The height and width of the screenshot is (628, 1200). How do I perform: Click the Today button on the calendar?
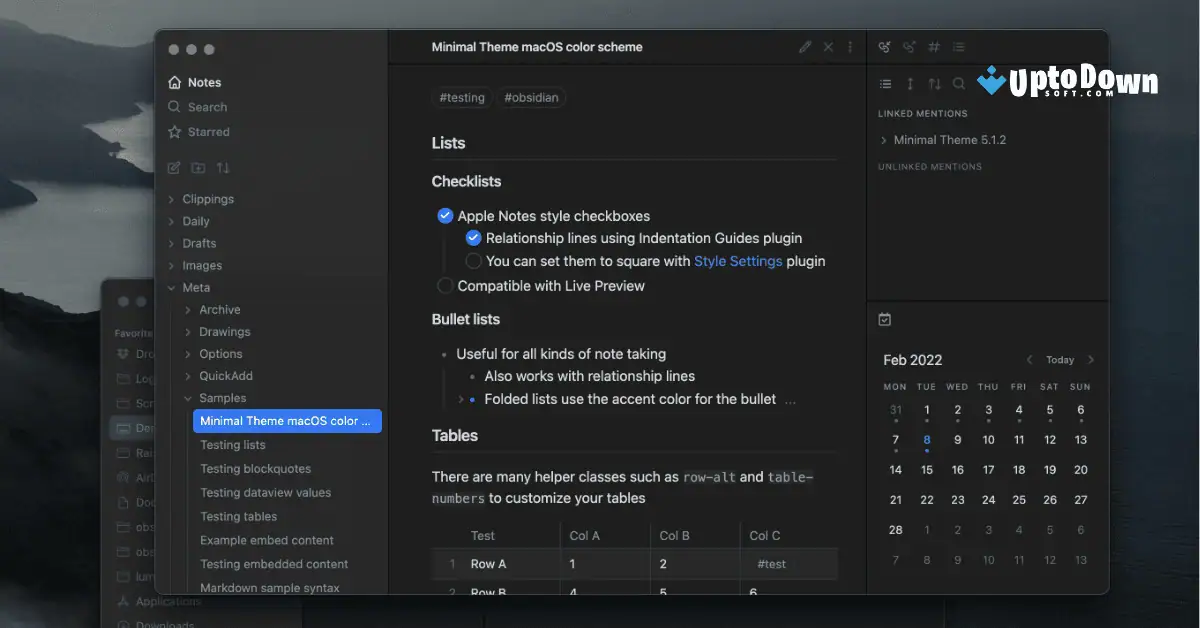tap(1059, 359)
